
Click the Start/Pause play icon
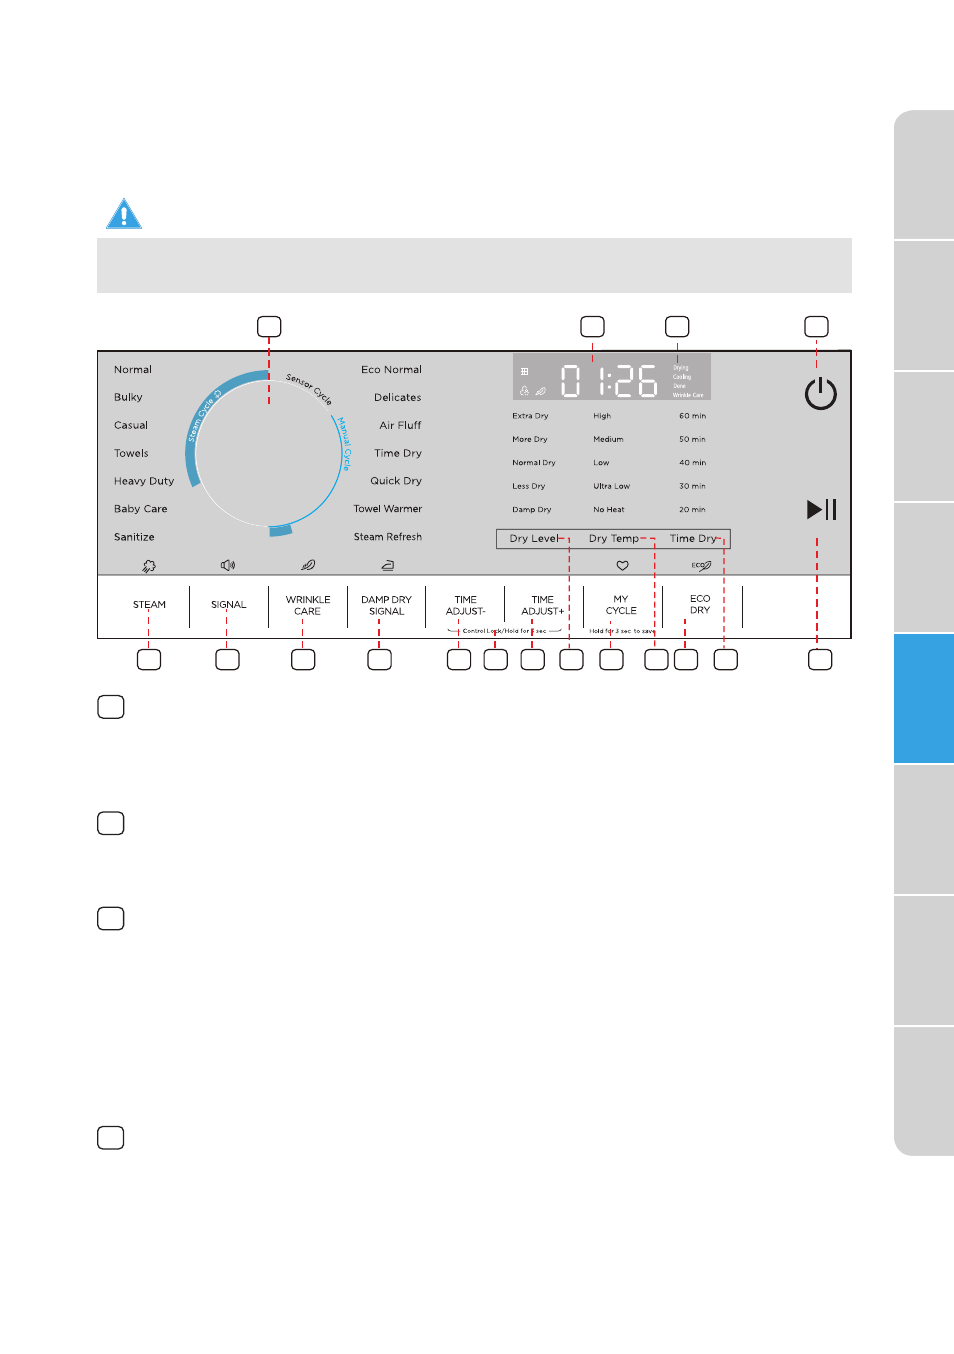tap(822, 510)
